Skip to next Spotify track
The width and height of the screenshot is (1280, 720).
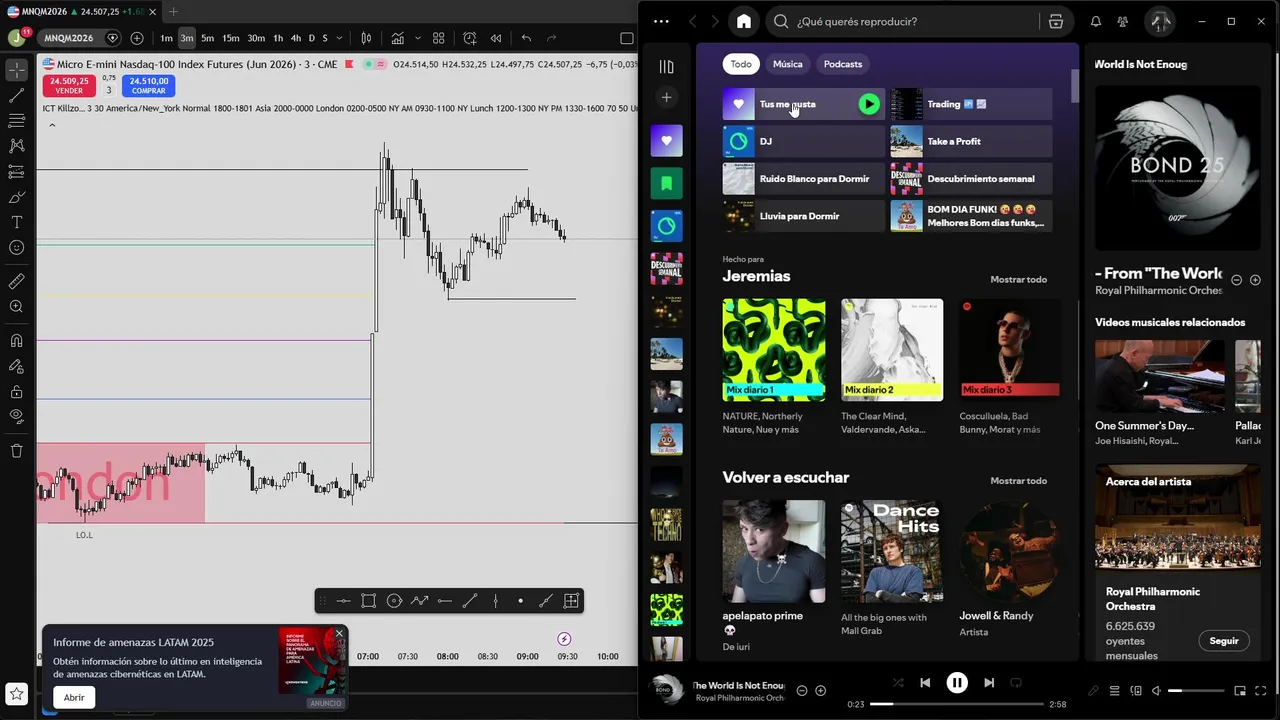[989, 683]
